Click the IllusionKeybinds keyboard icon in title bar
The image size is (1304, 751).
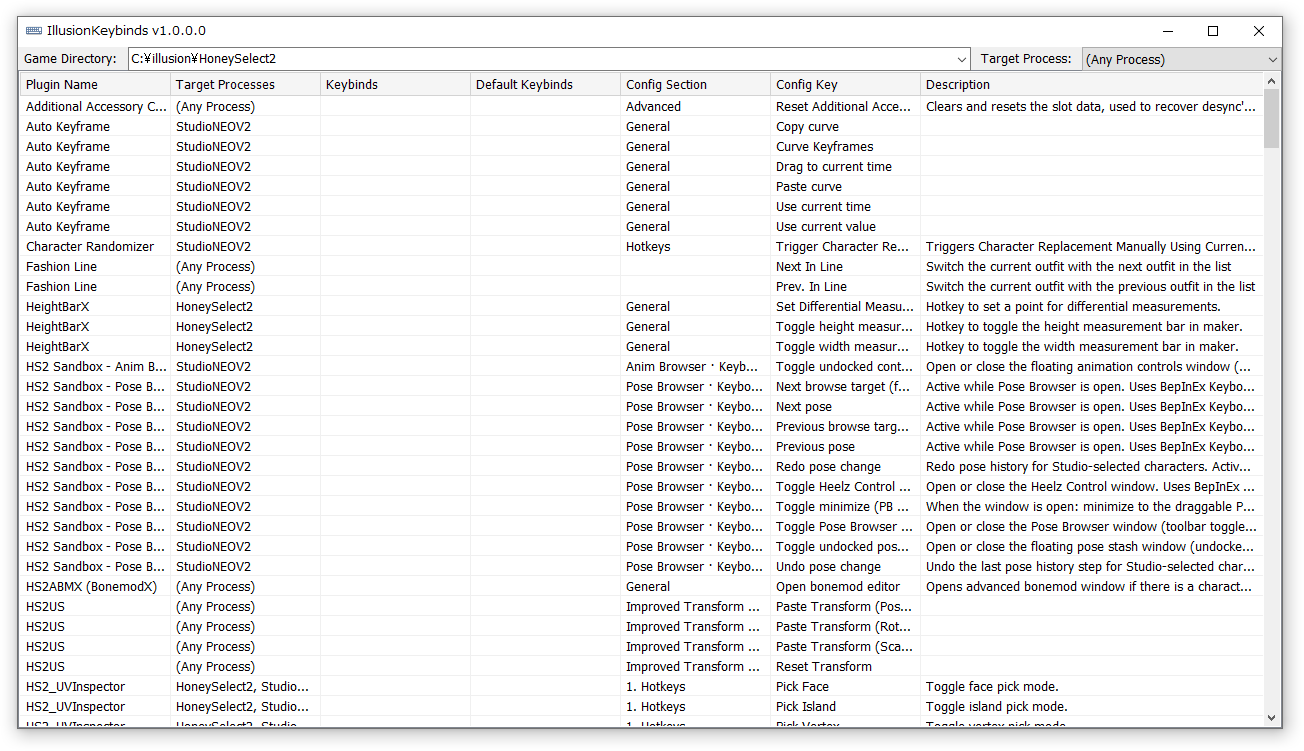34,31
